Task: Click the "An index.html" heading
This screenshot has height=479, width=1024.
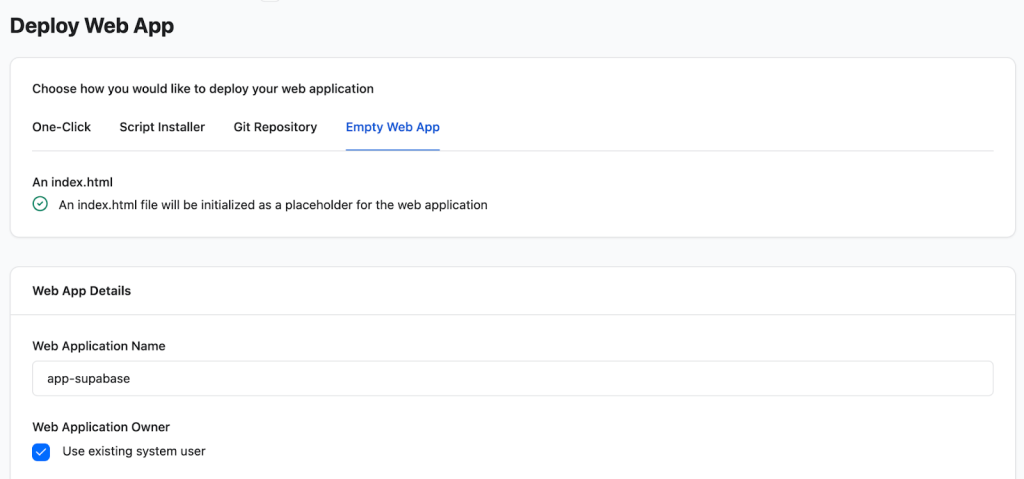Action: click(72, 182)
